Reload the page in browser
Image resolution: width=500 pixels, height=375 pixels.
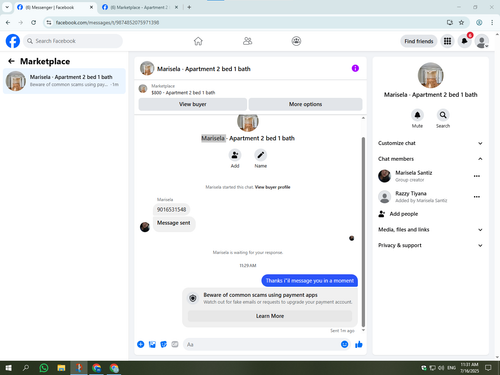pos(33,22)
